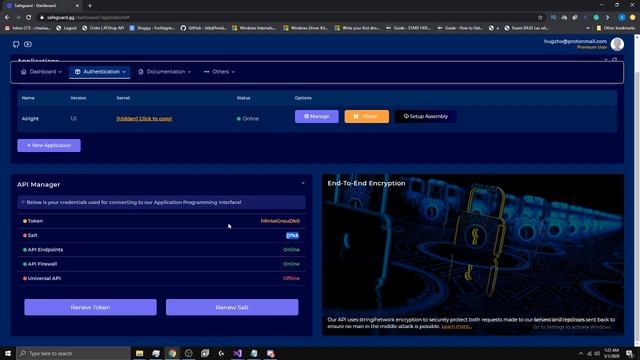The image size is (640, 360).
Task: Collapse the API Manager panel
Action: tap(303, 183)
